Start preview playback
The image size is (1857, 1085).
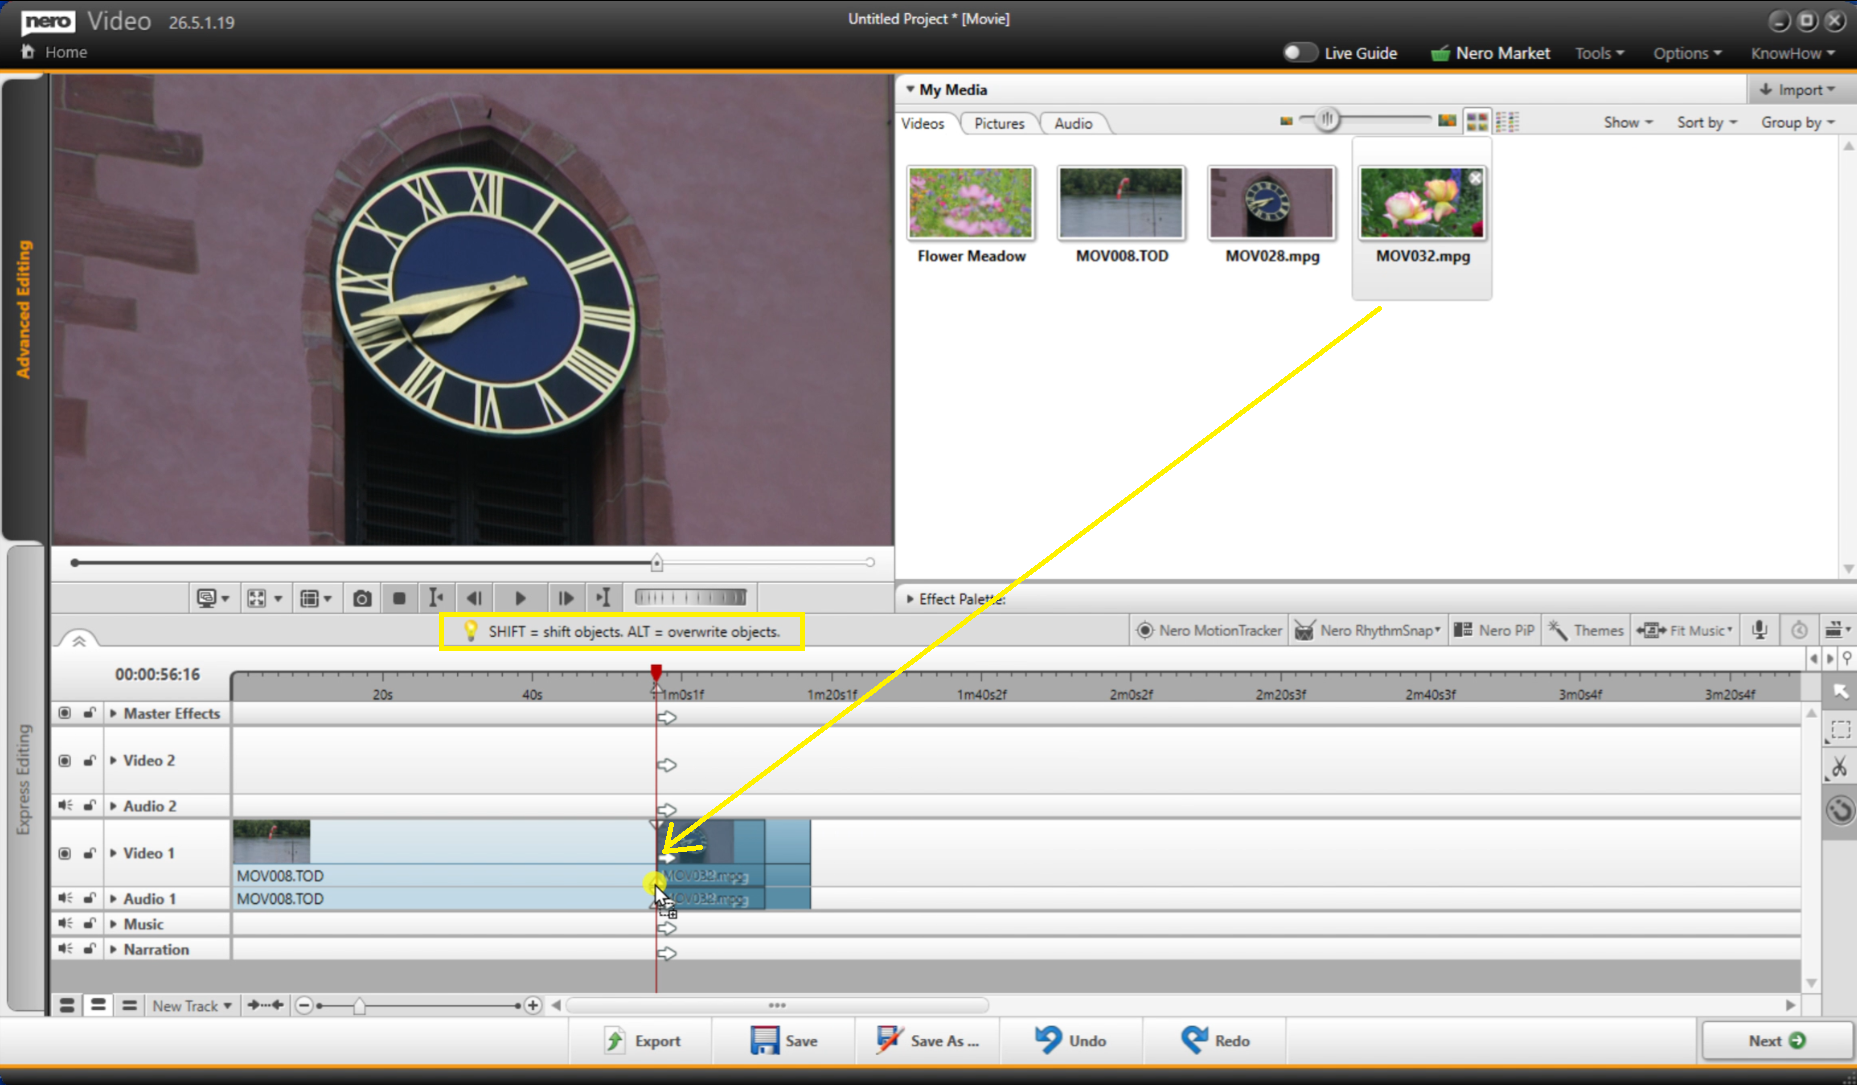520,598
